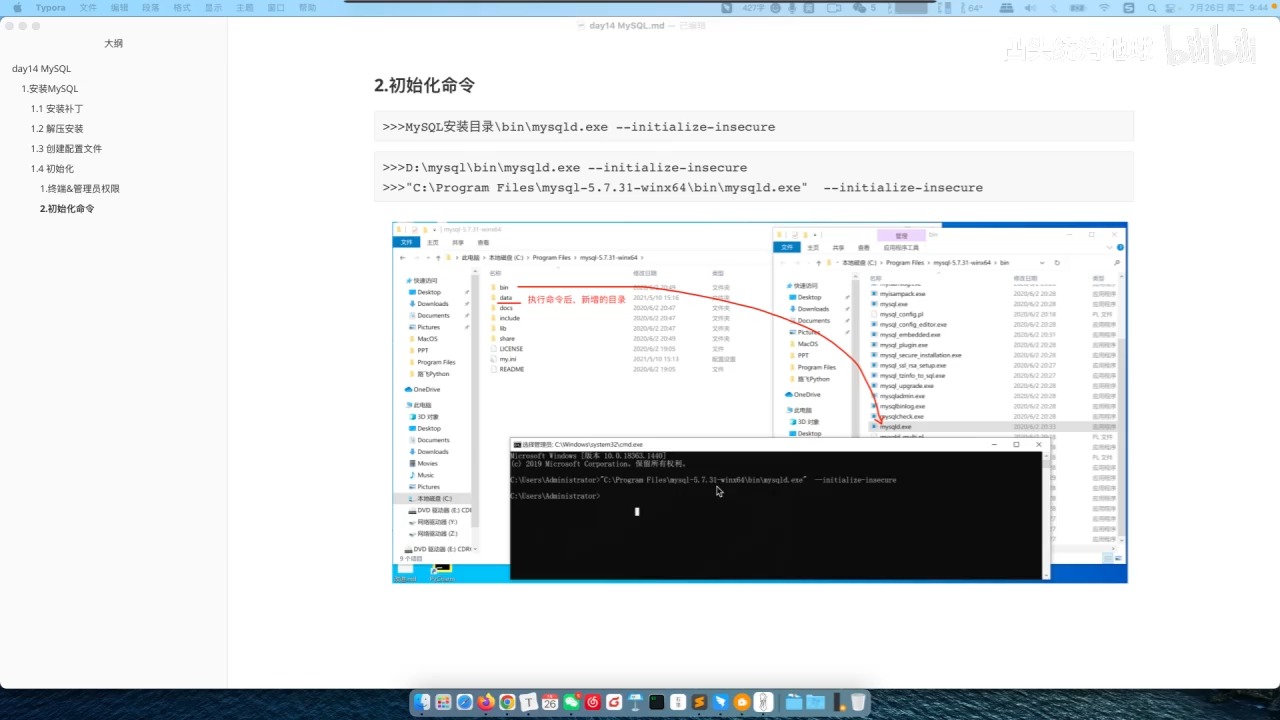Image resolution: width=1280 pixels, height=720 pixels.
Task: Go to 1.终端&管理员权限 in the outline
Action: point(80,189)
